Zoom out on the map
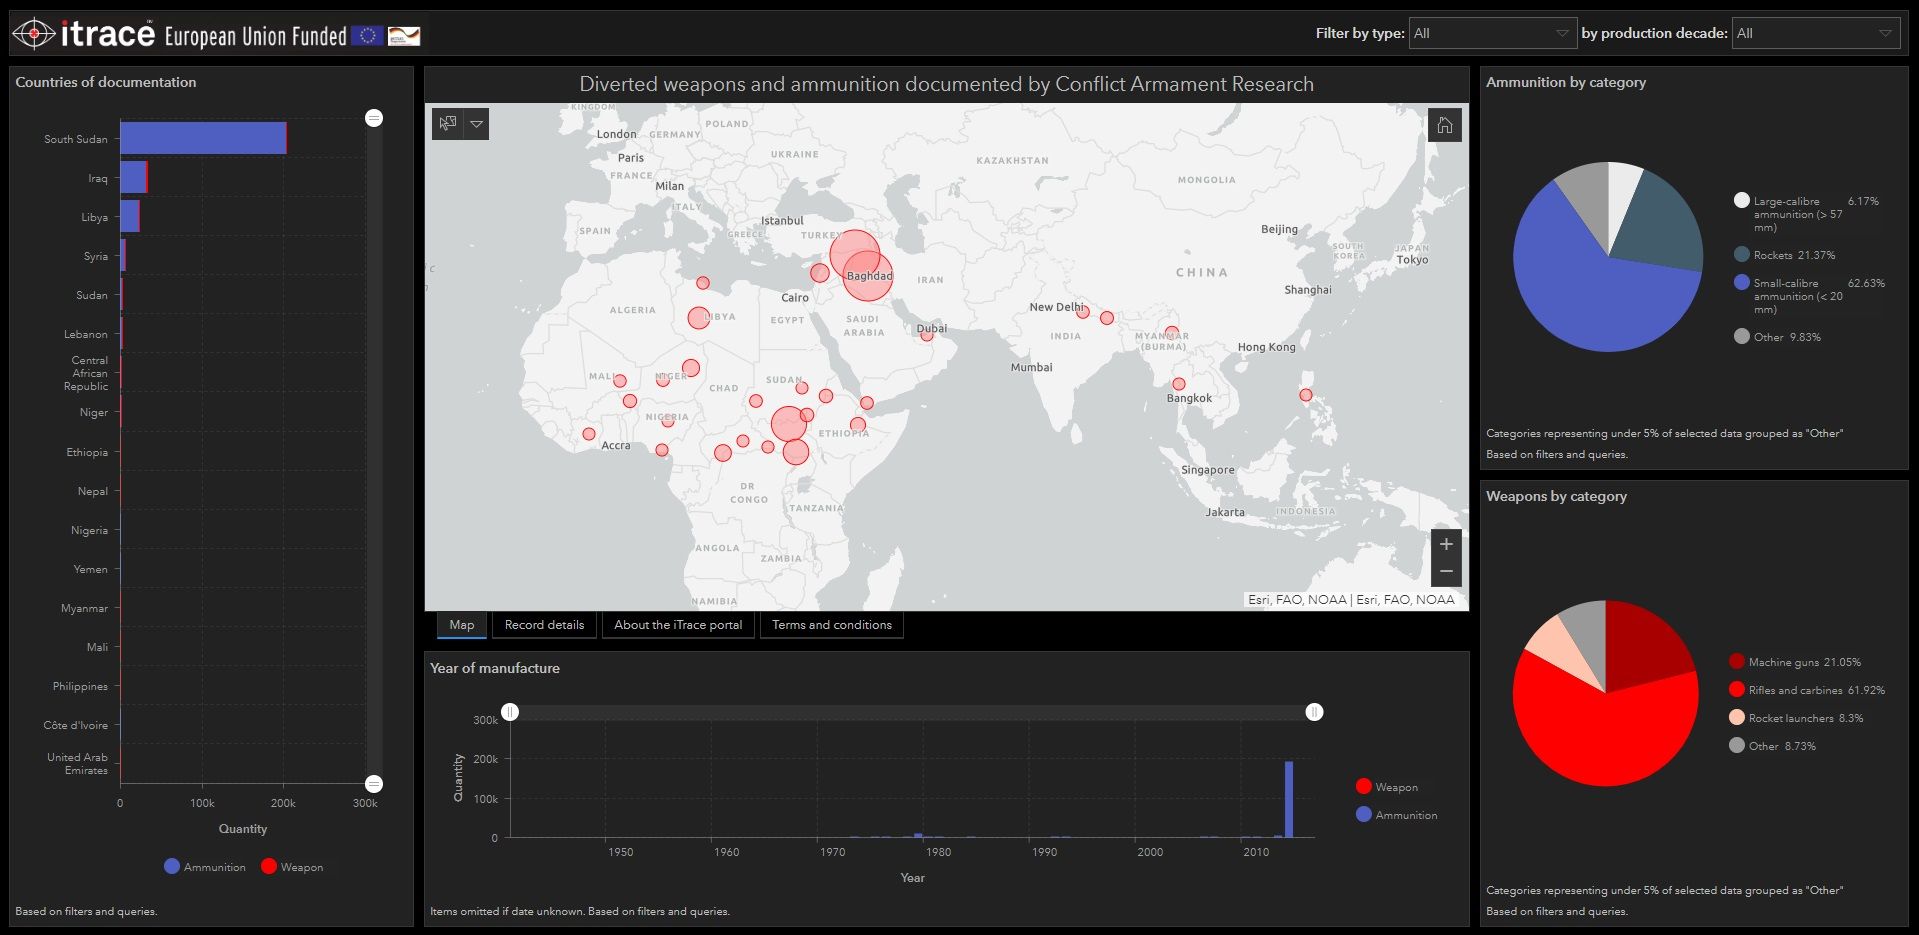Viewport: 1919px width, 935px height. [1445, 572]
